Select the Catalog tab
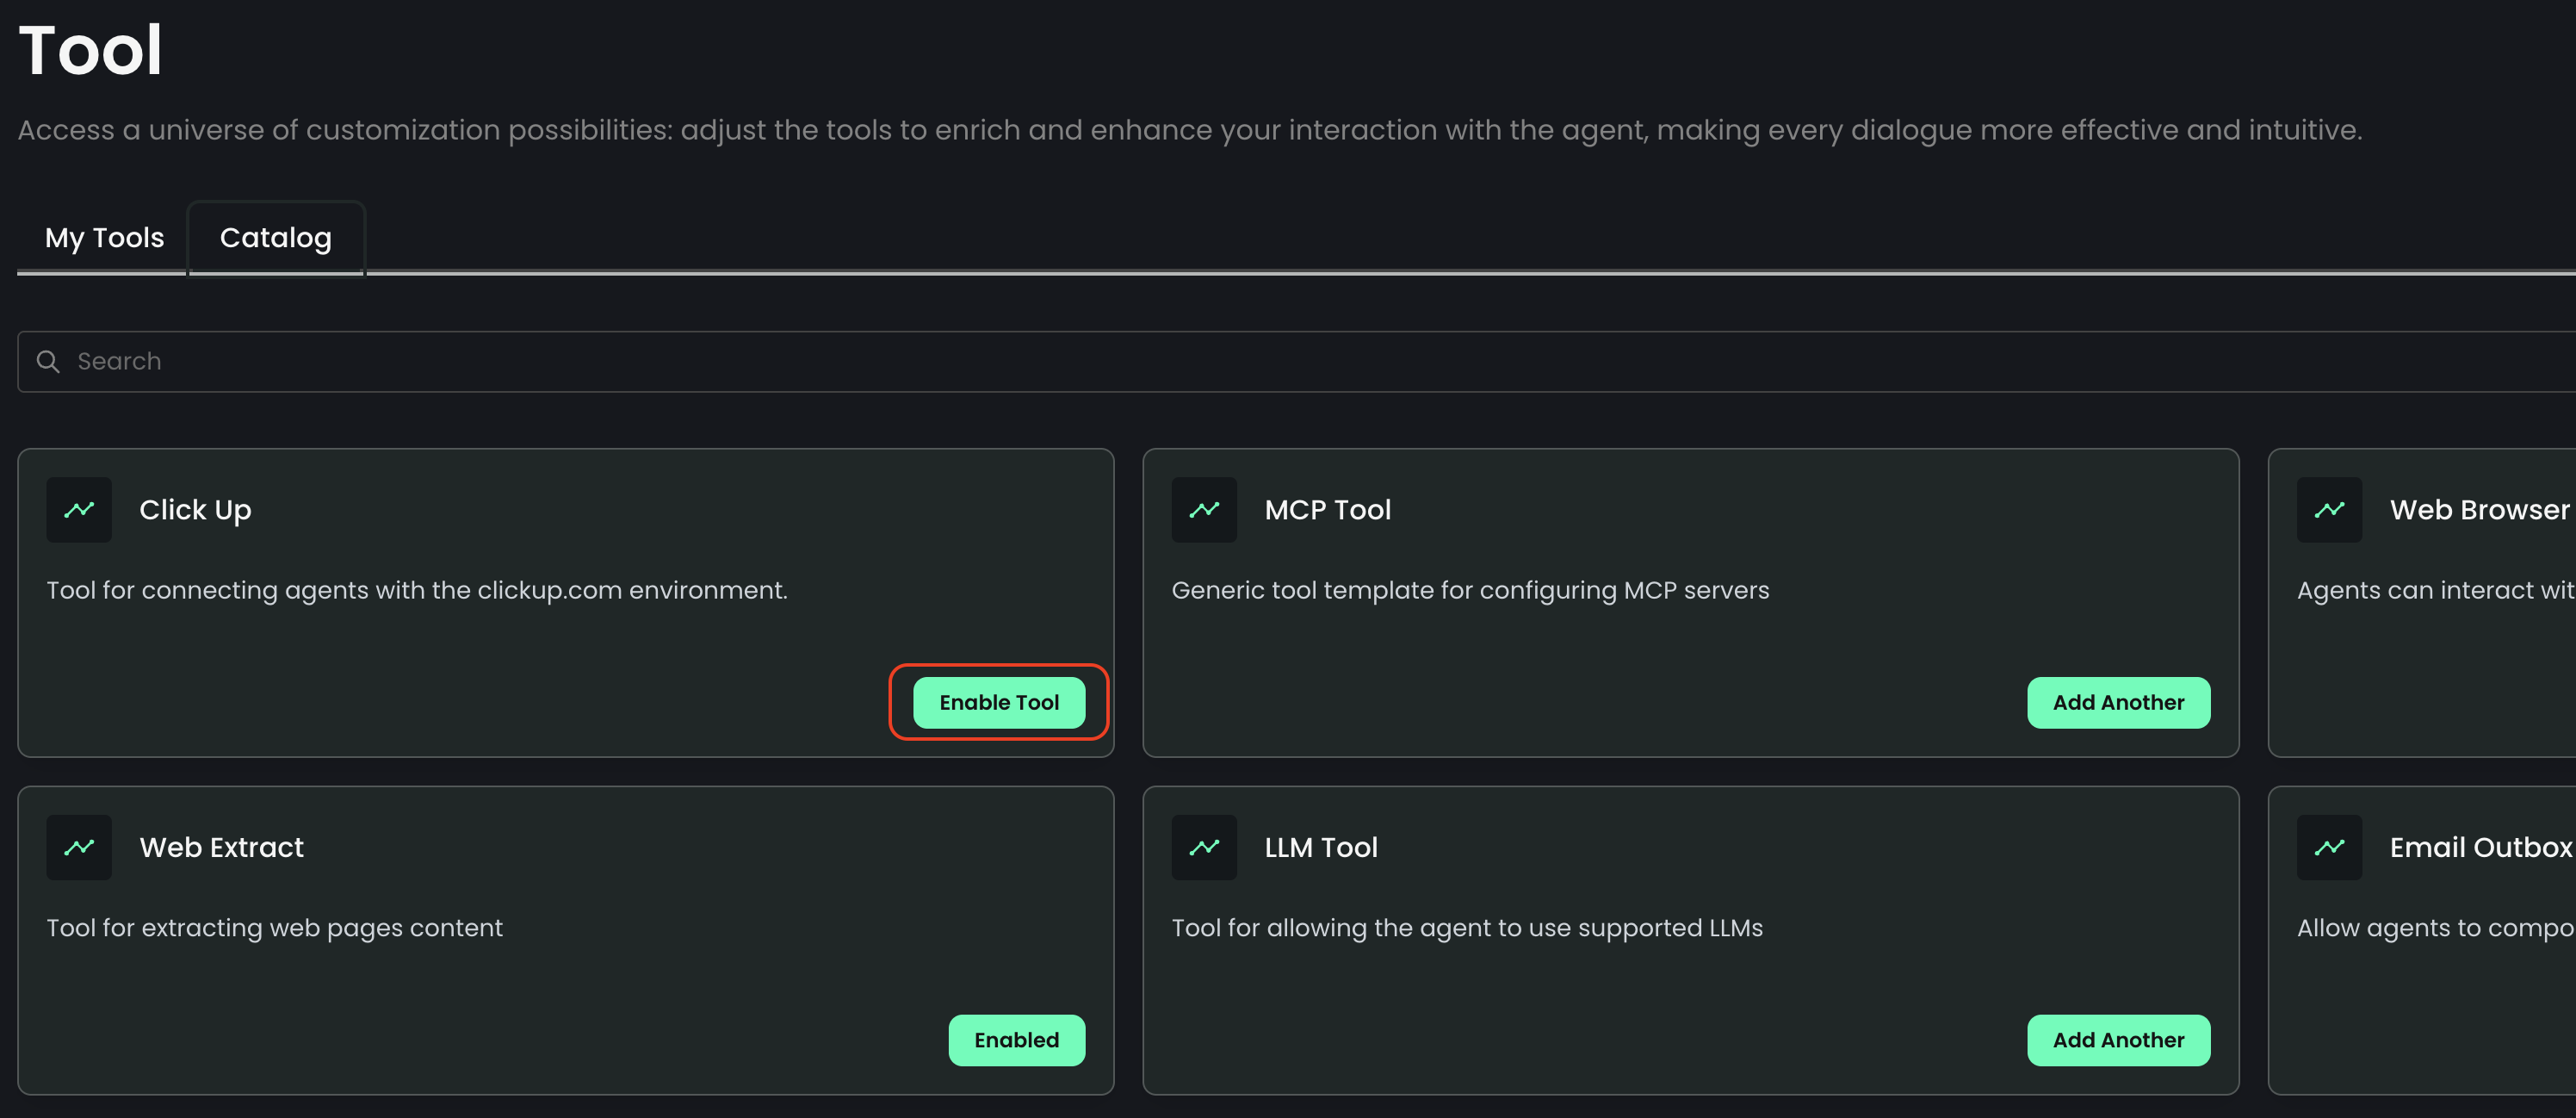 [275, 238]
